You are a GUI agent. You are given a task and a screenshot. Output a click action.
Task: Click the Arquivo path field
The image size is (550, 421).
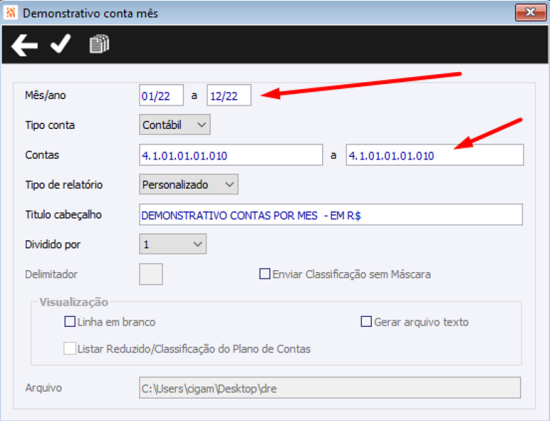(x=330, y=388)
